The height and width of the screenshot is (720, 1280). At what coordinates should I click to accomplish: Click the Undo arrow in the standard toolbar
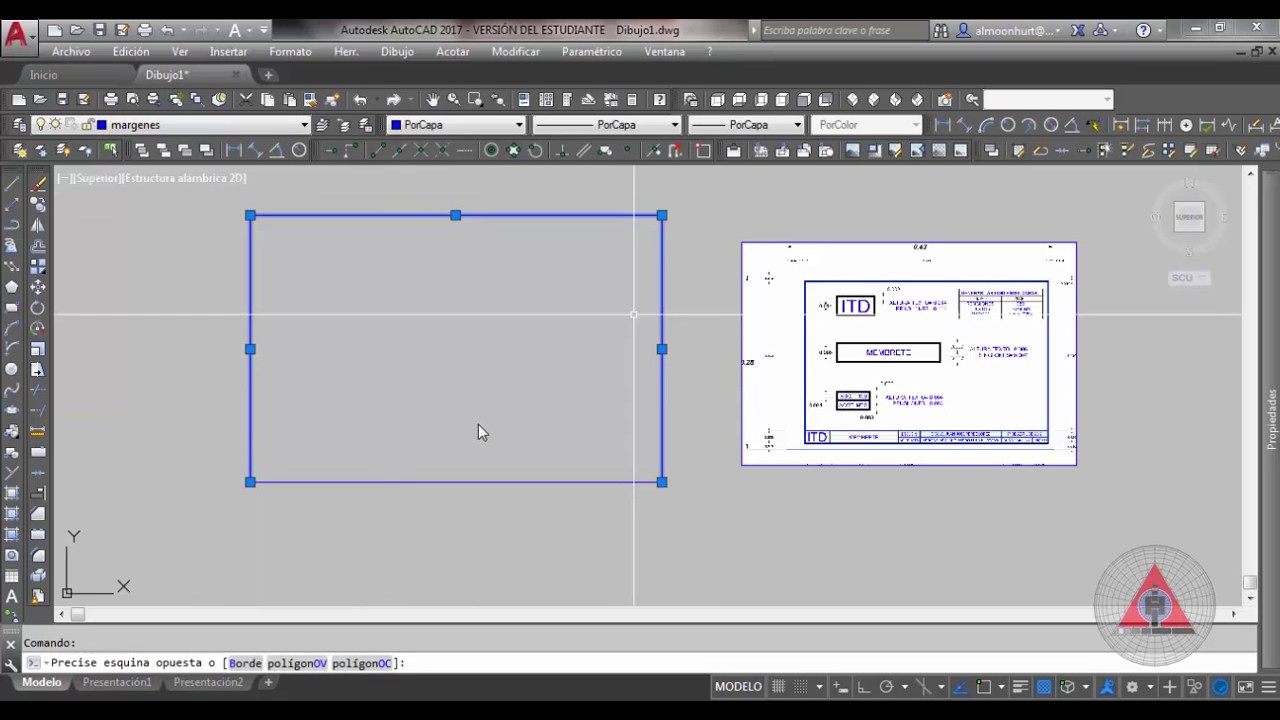pos(360,99)
